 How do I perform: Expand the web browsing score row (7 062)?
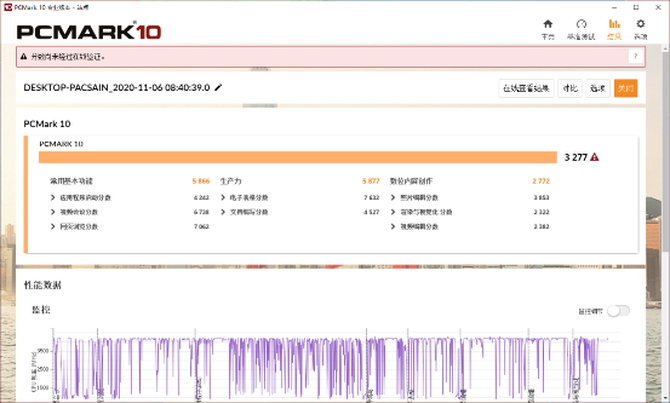53,227
